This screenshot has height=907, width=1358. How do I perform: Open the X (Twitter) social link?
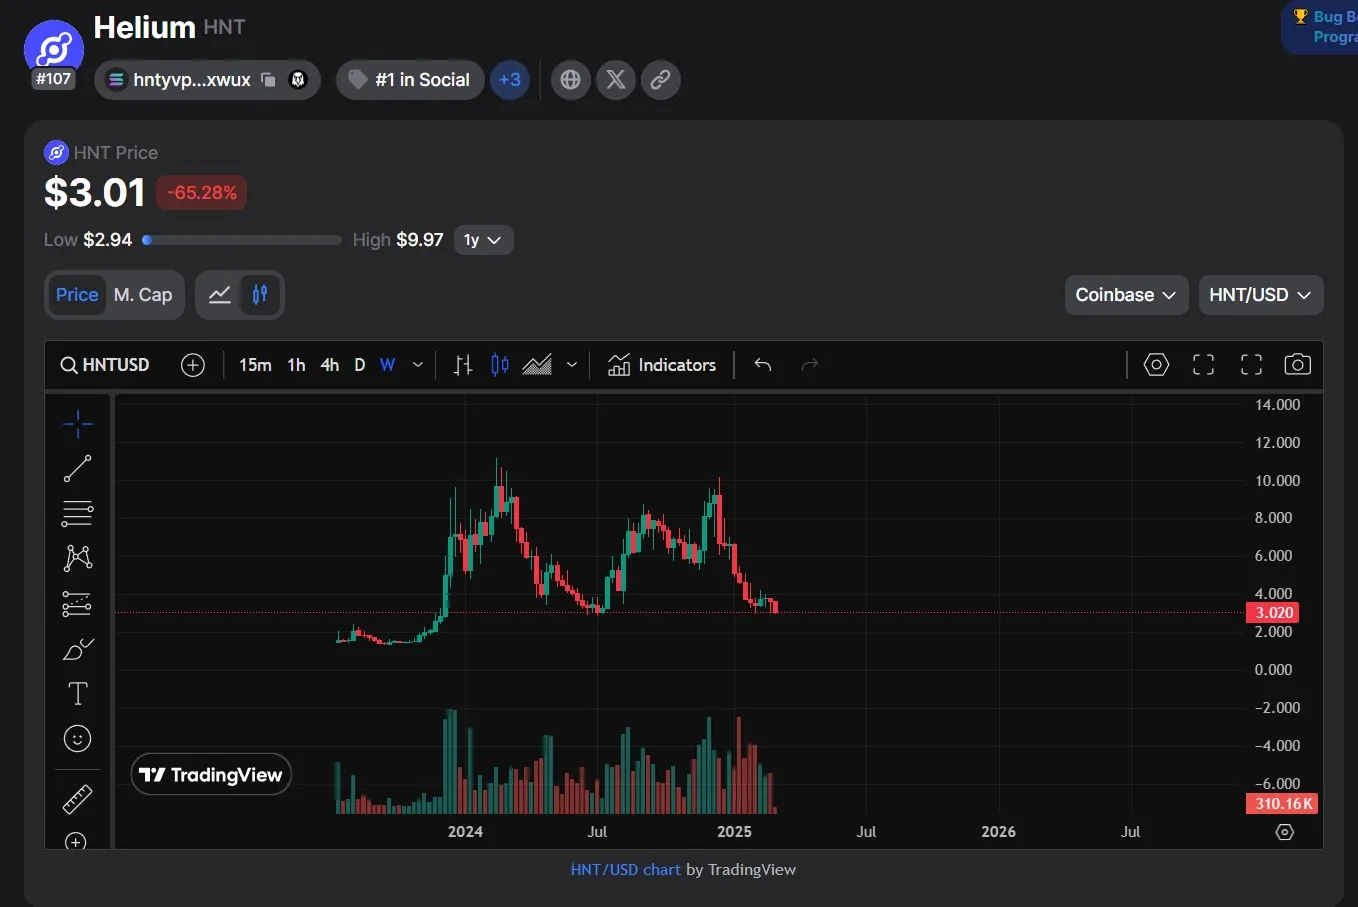[x=616, y=80]
